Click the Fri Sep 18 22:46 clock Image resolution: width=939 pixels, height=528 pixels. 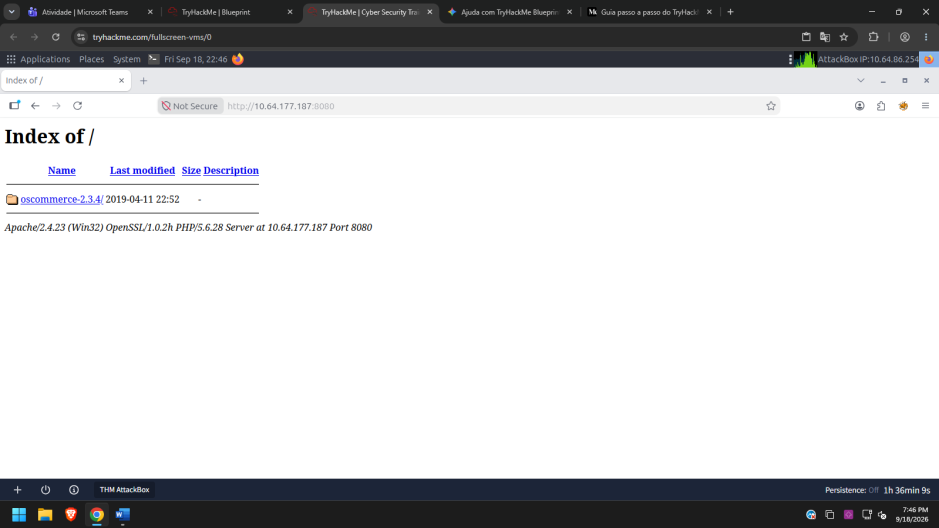click(196, 59)
